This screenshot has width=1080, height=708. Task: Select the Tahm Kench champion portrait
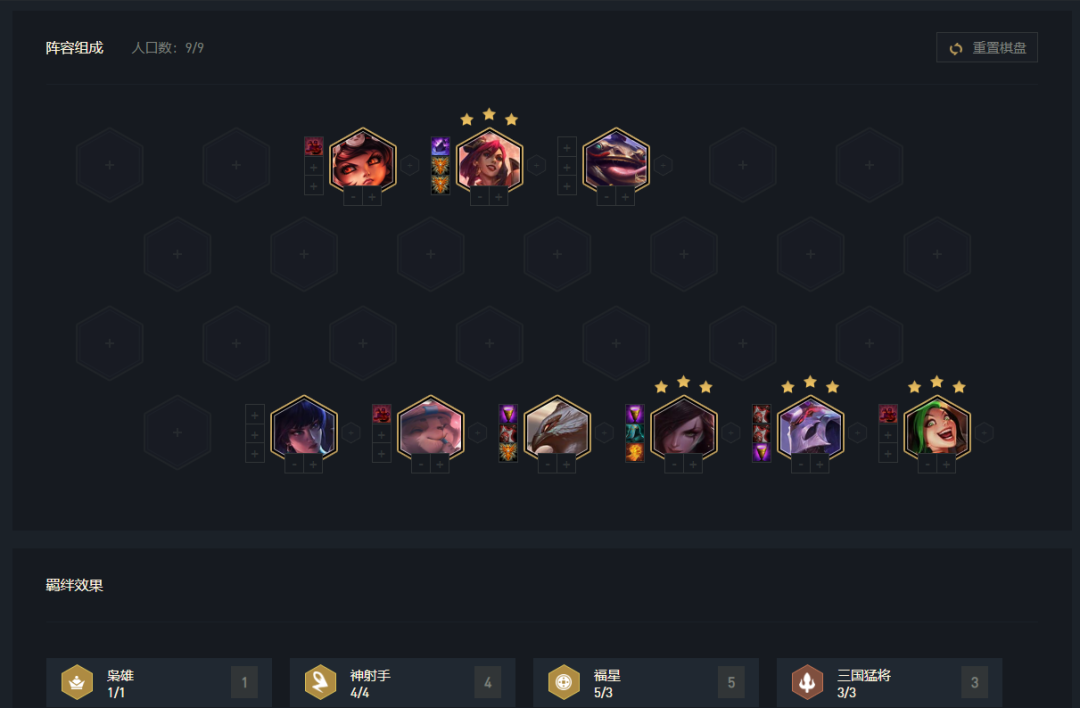616,161
